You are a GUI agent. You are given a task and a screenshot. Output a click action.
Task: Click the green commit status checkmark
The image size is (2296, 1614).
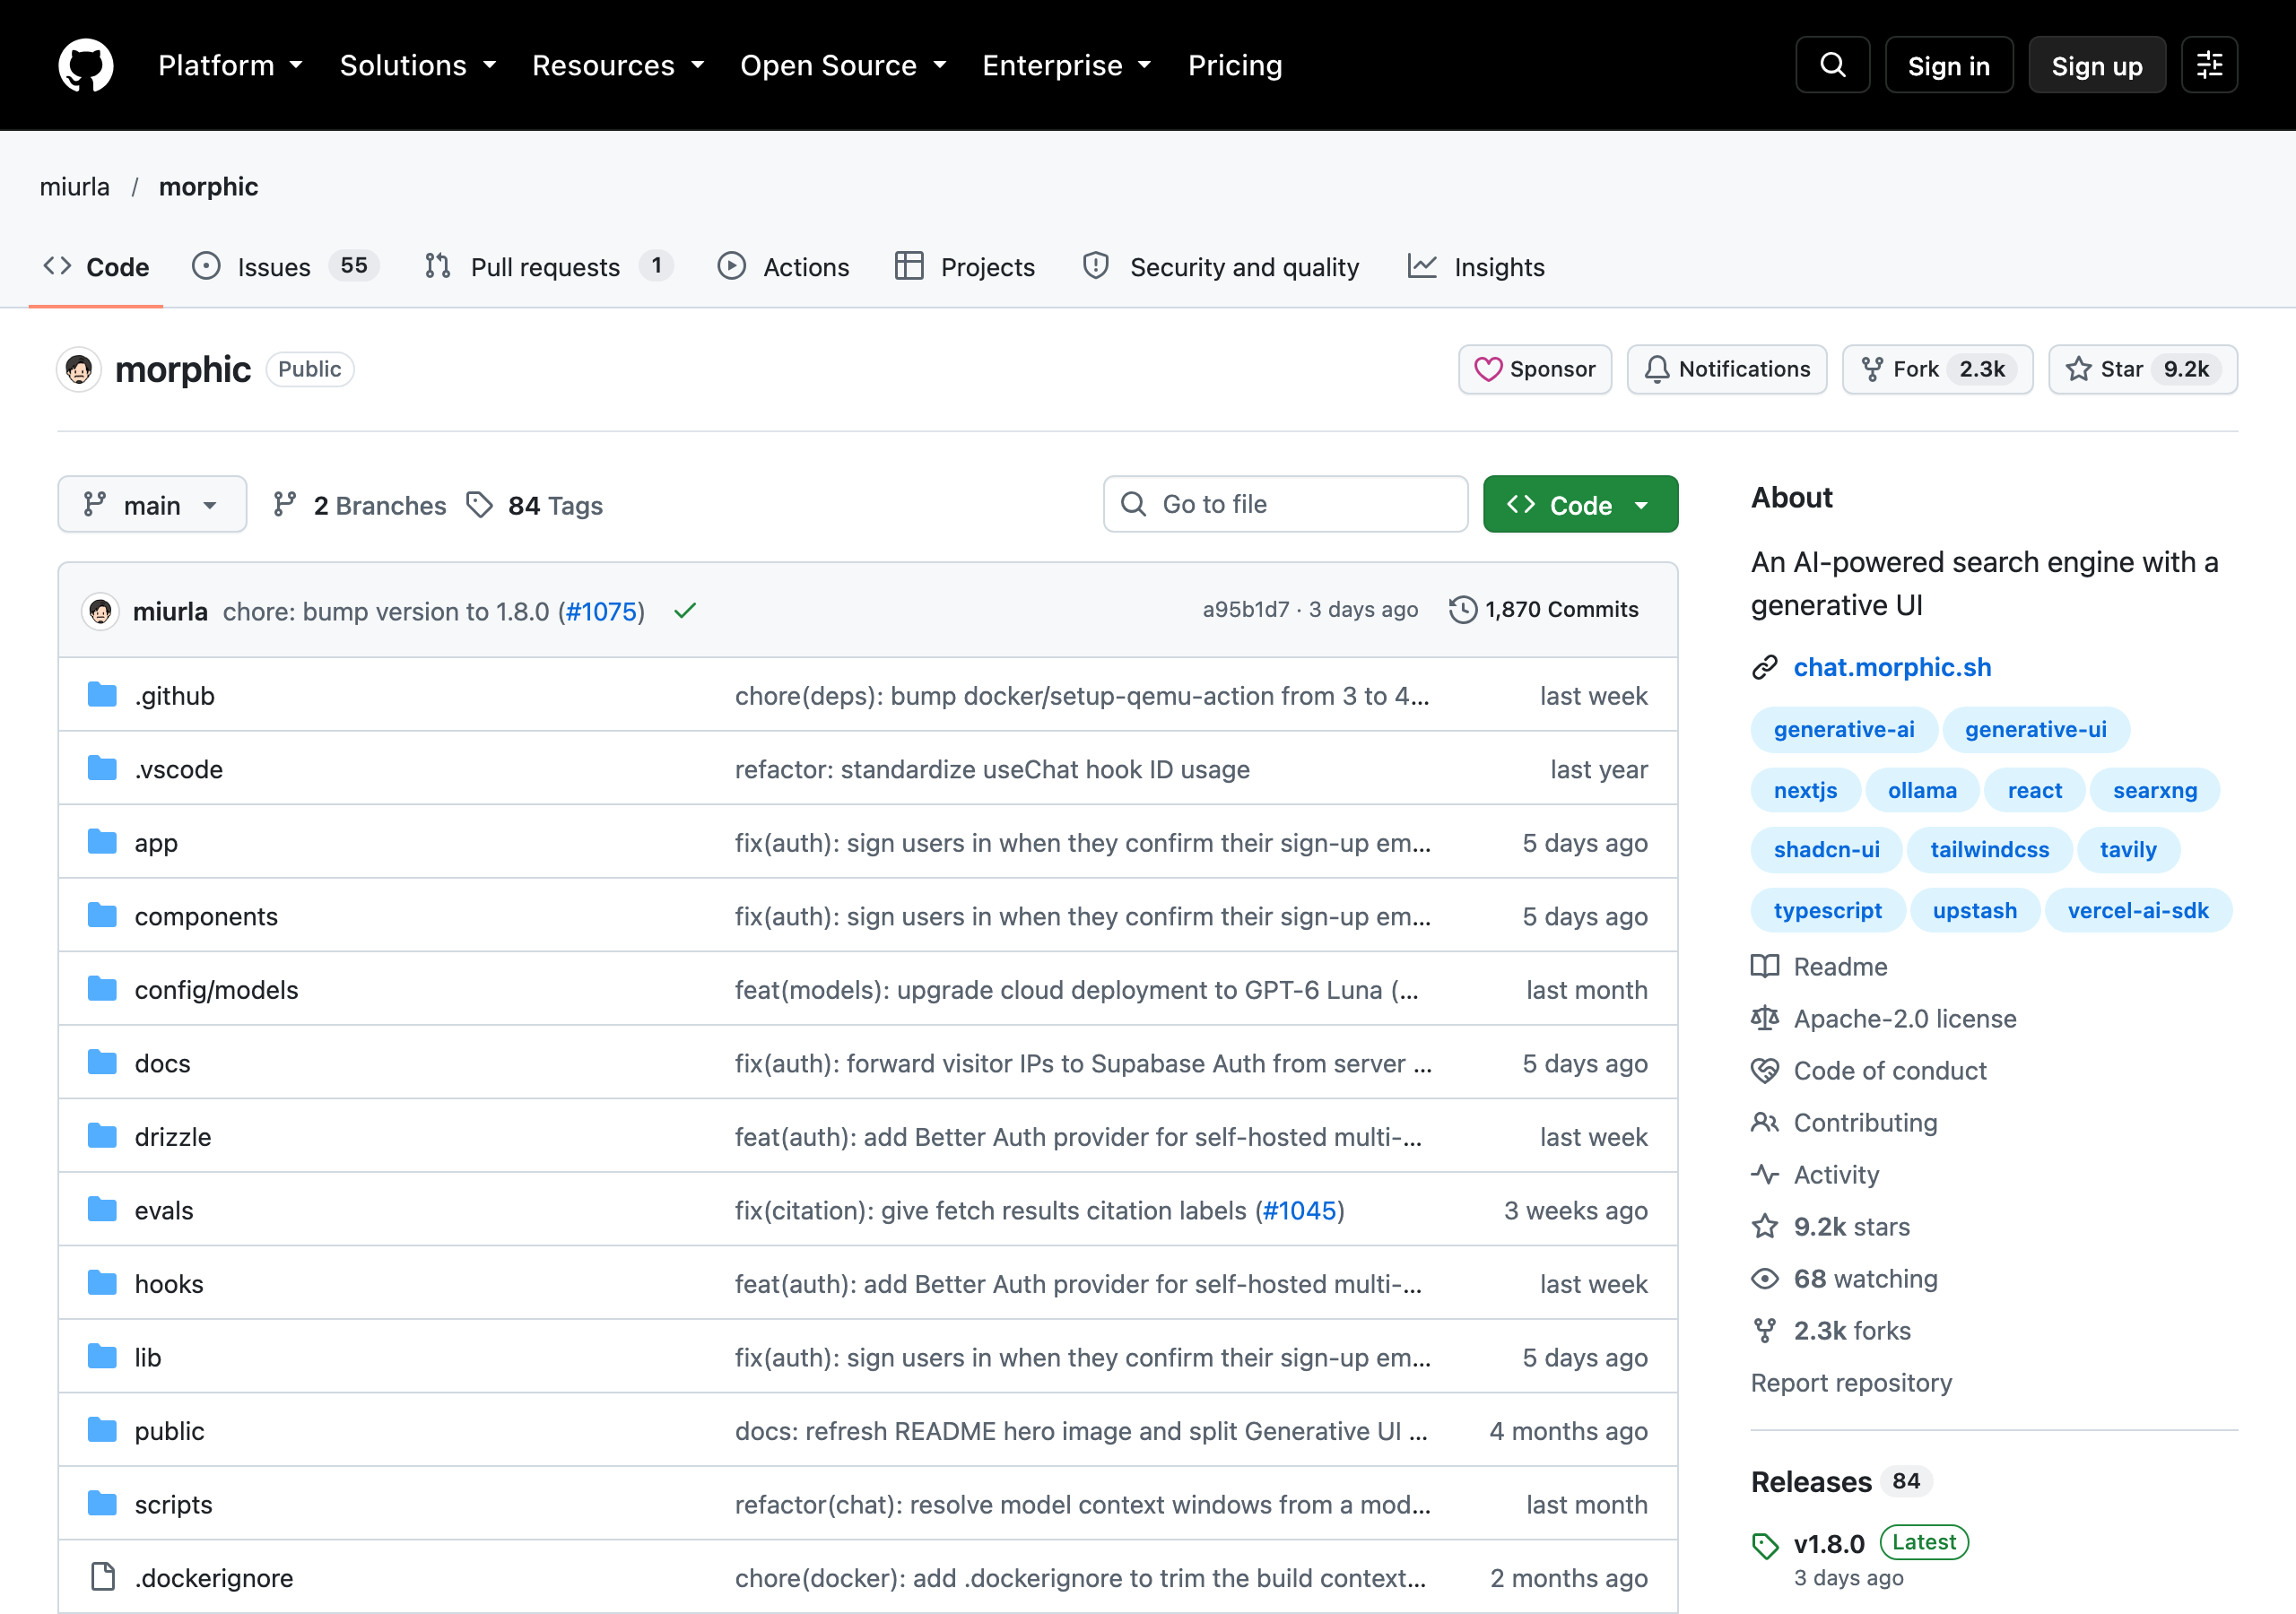point(685,610)
